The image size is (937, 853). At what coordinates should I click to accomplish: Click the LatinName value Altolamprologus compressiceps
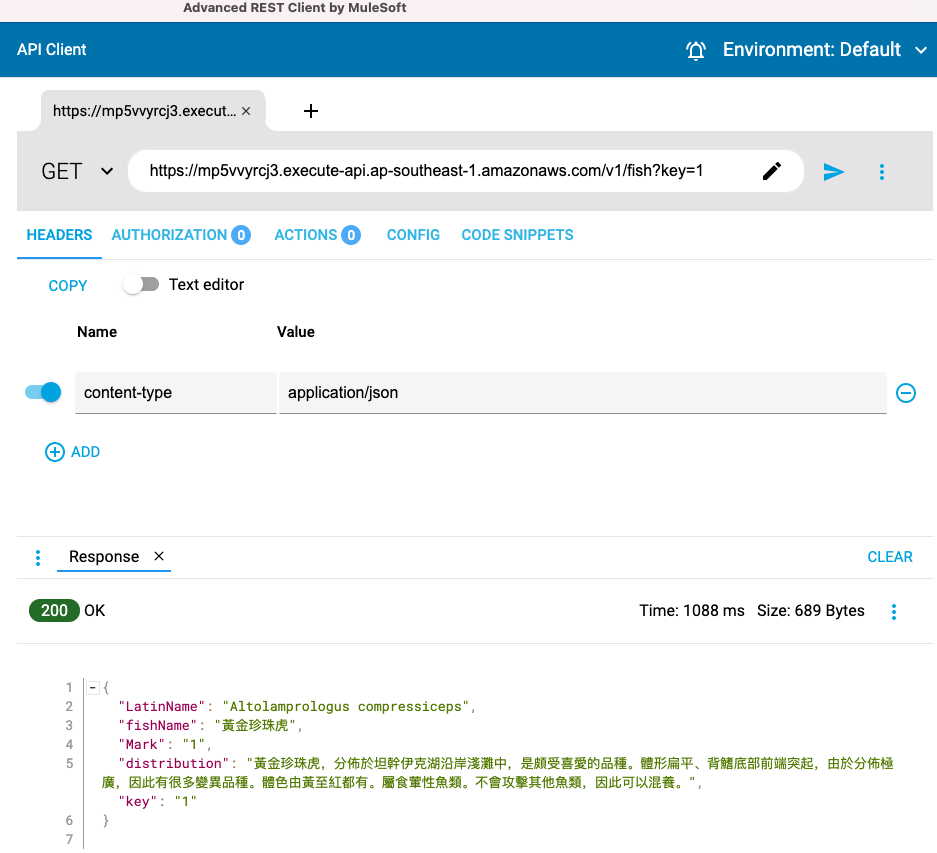pos(345,707)
